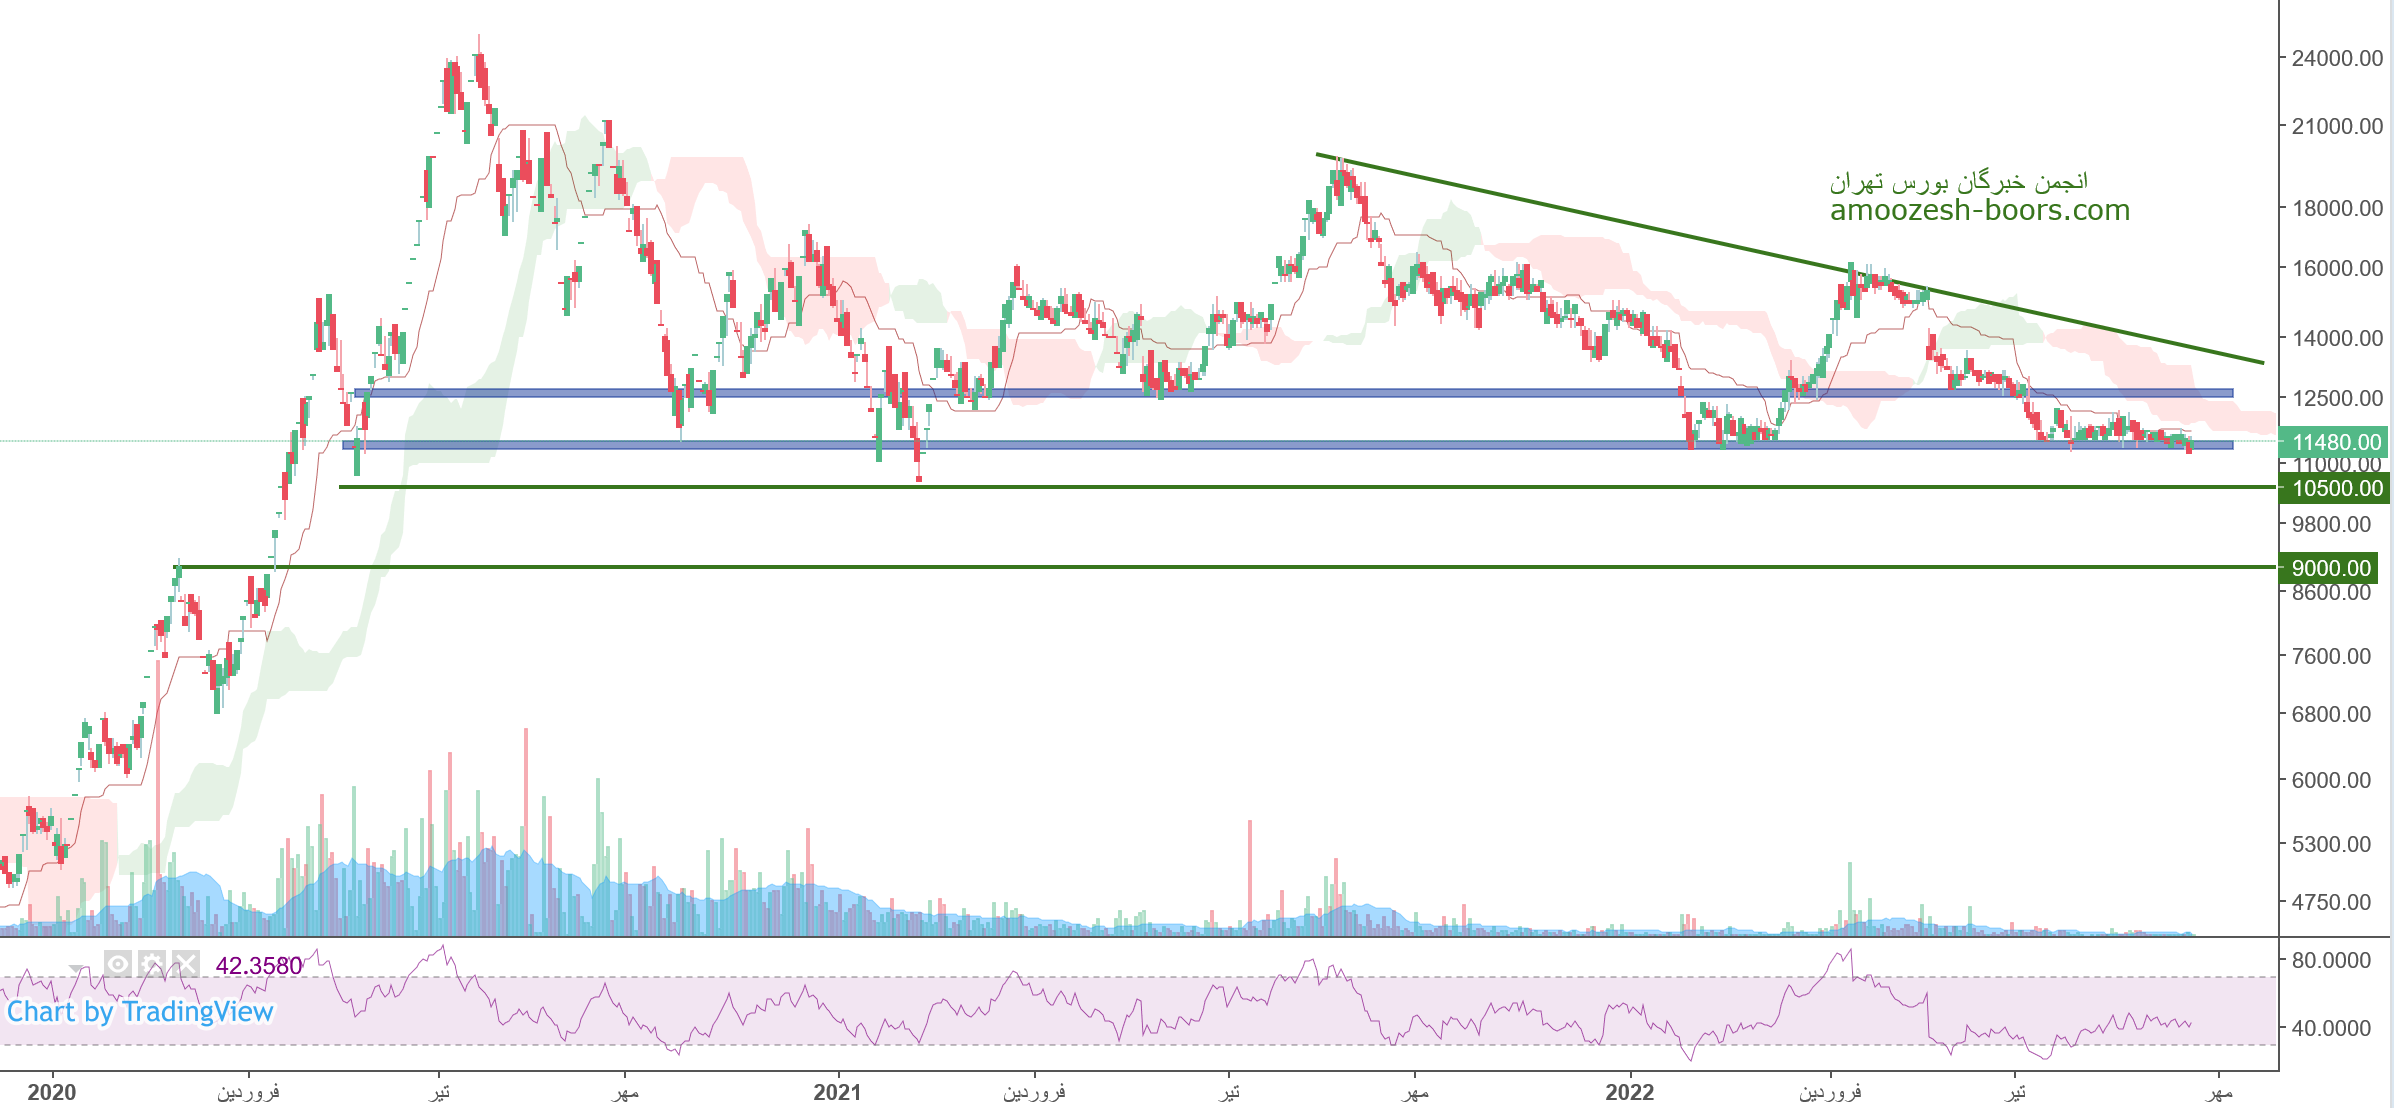Remove RSI indicator with X icon
The height and width of the screenshot is (1108, 2394).
coord(186,964)
